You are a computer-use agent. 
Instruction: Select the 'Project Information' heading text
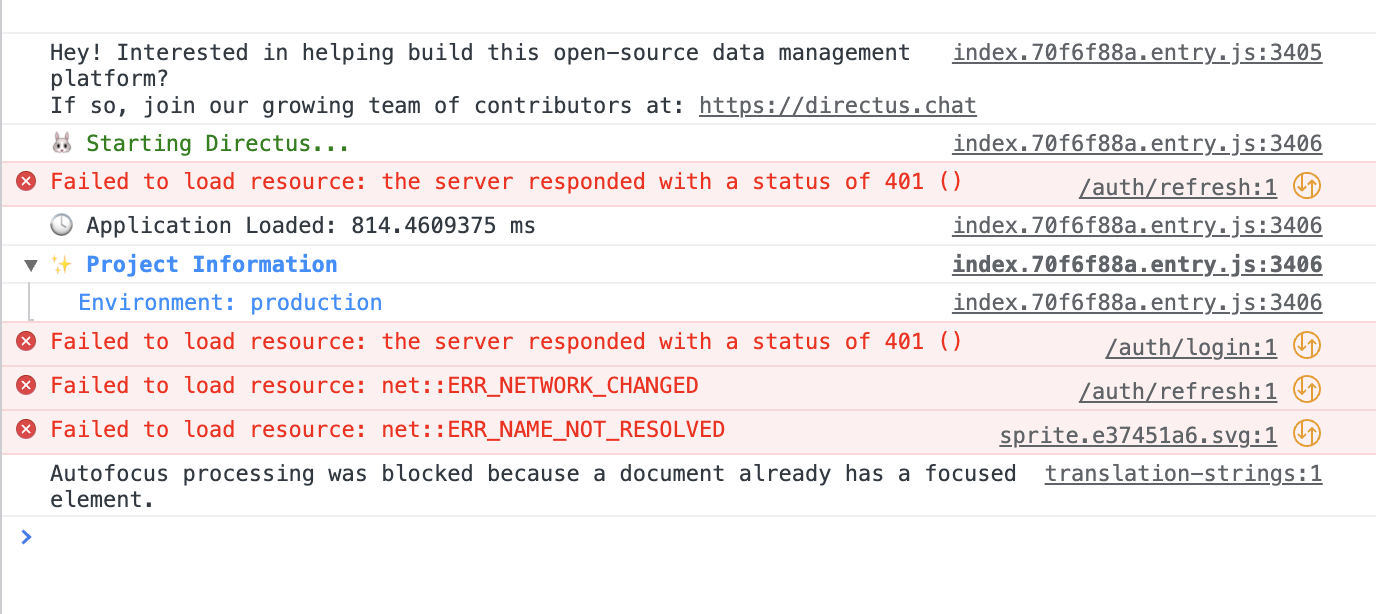point(212,265)
